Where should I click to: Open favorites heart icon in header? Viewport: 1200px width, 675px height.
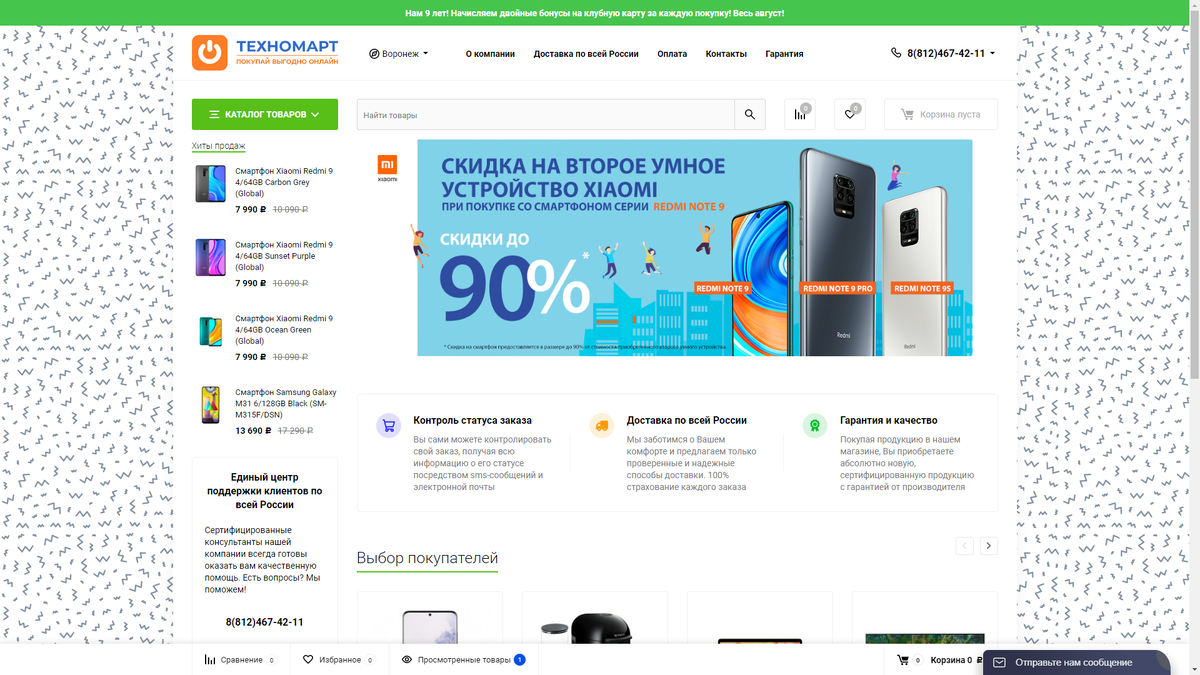click(x=849, y=115)
